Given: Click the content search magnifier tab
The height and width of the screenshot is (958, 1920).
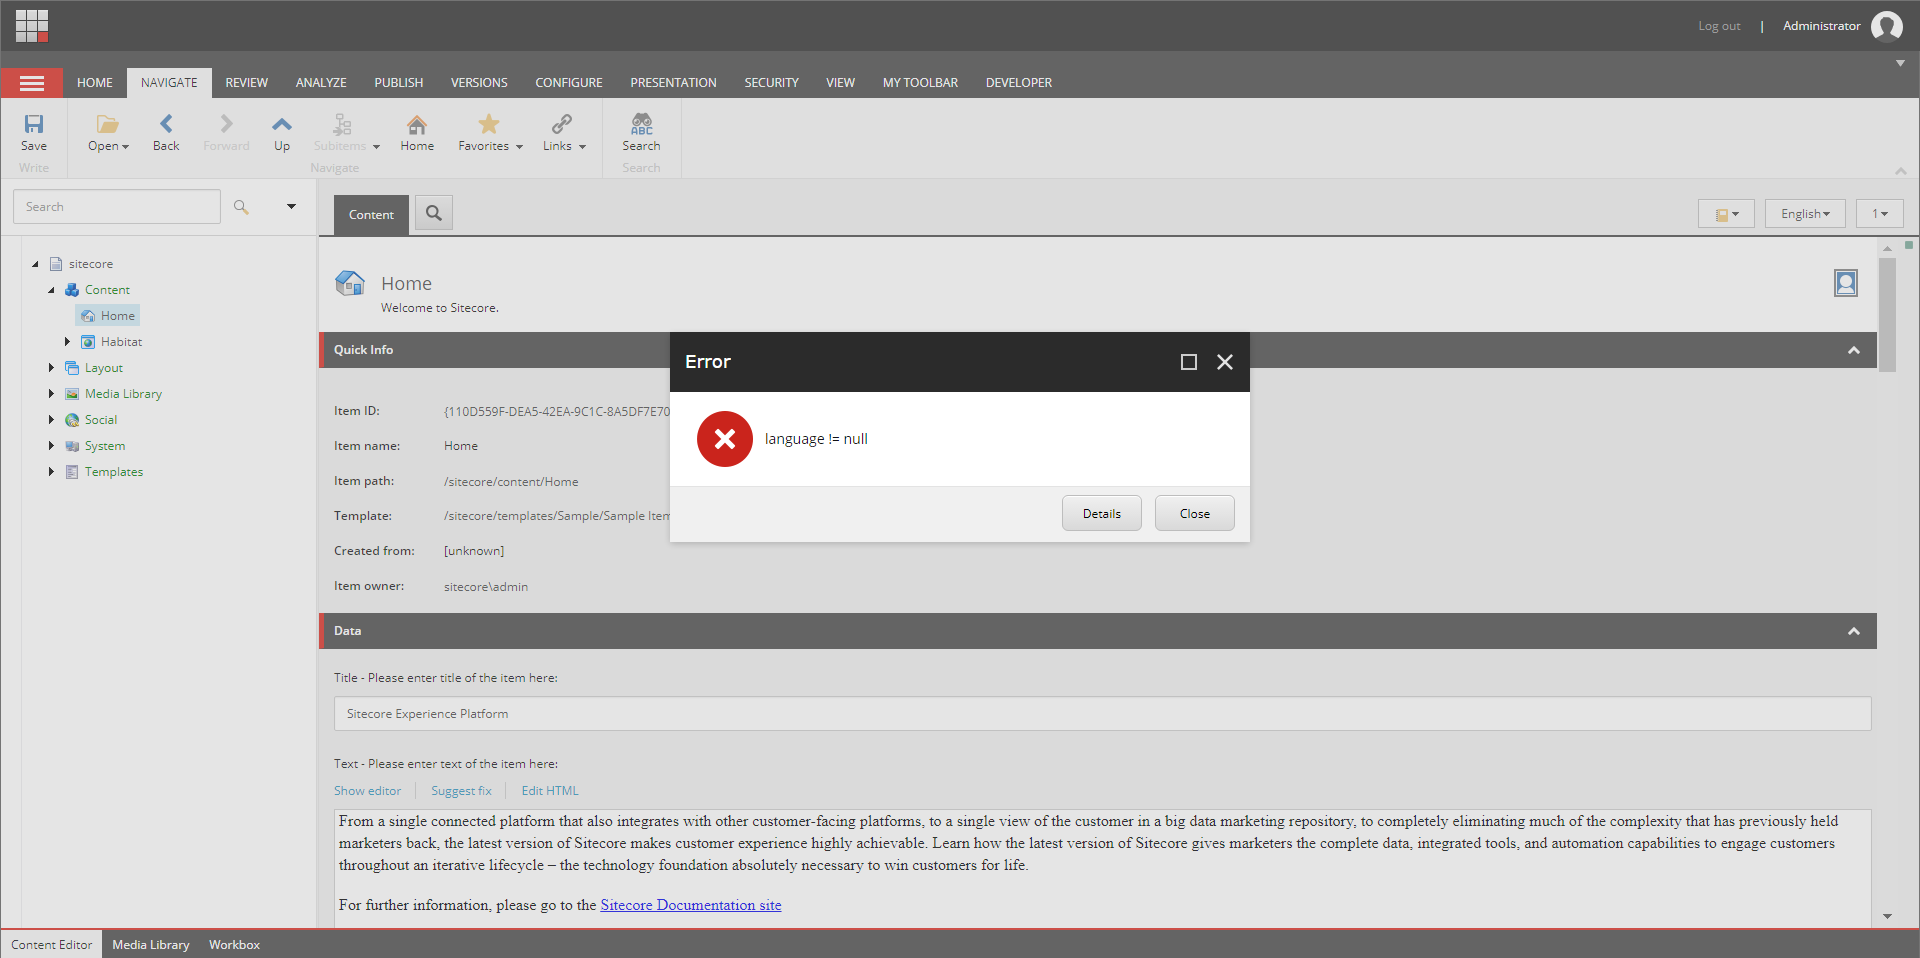Looking at the screenshot, I should (x=434, y=213).
